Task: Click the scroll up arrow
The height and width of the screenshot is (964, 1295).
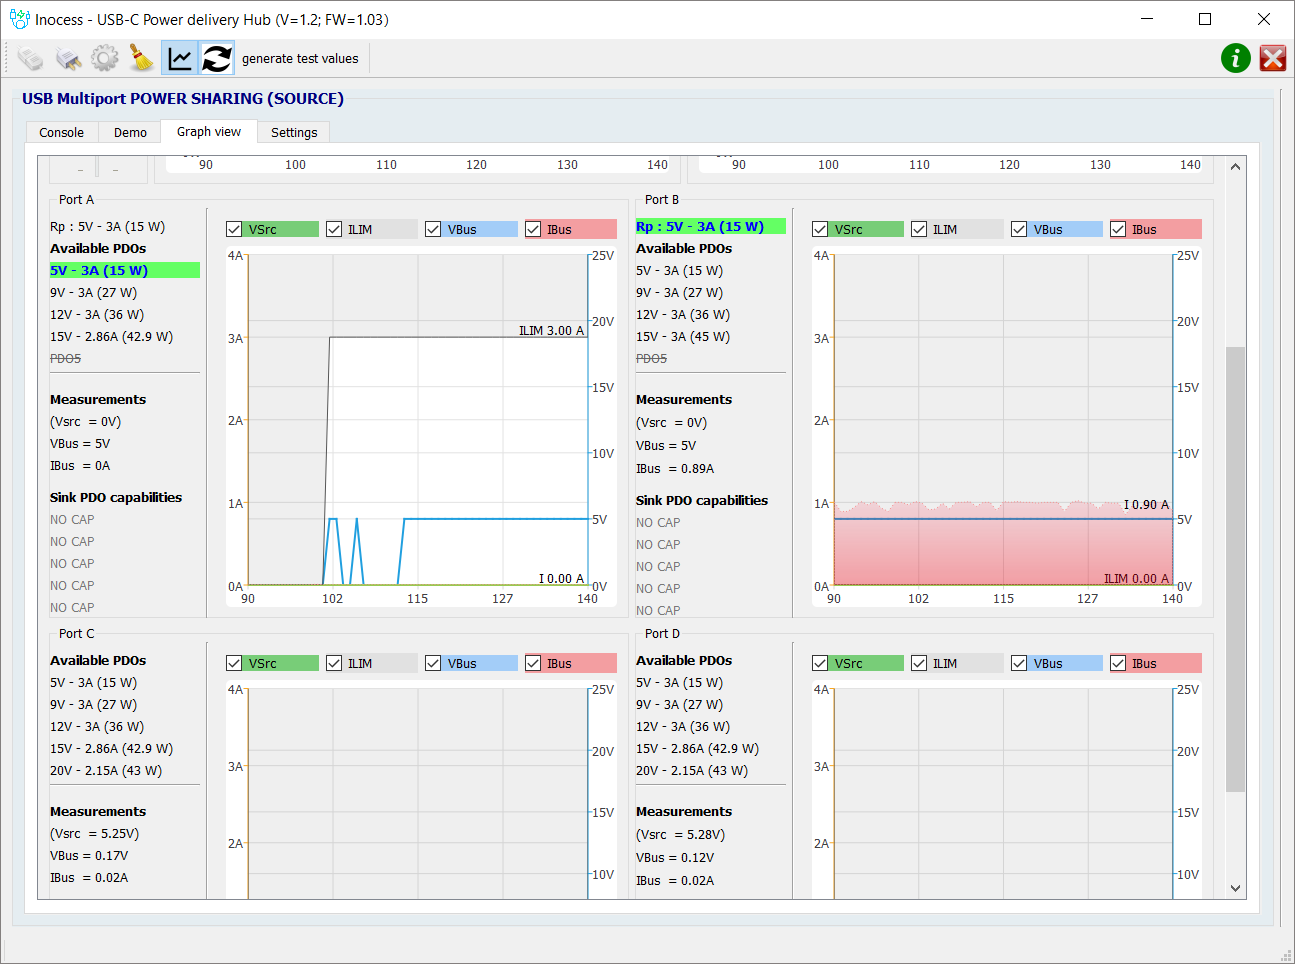Action: tap(1236, 166)
